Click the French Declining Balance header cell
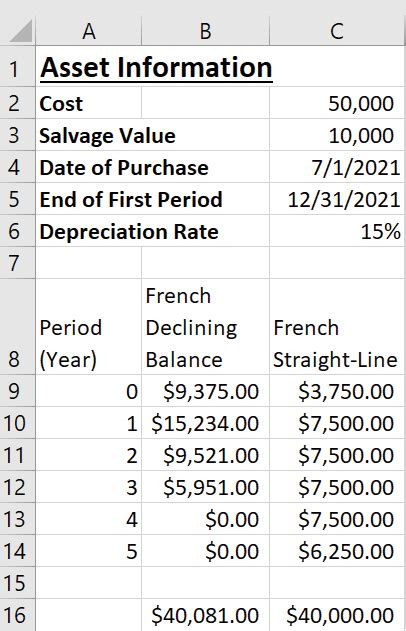Screen dimensions: 406x631 205,327
